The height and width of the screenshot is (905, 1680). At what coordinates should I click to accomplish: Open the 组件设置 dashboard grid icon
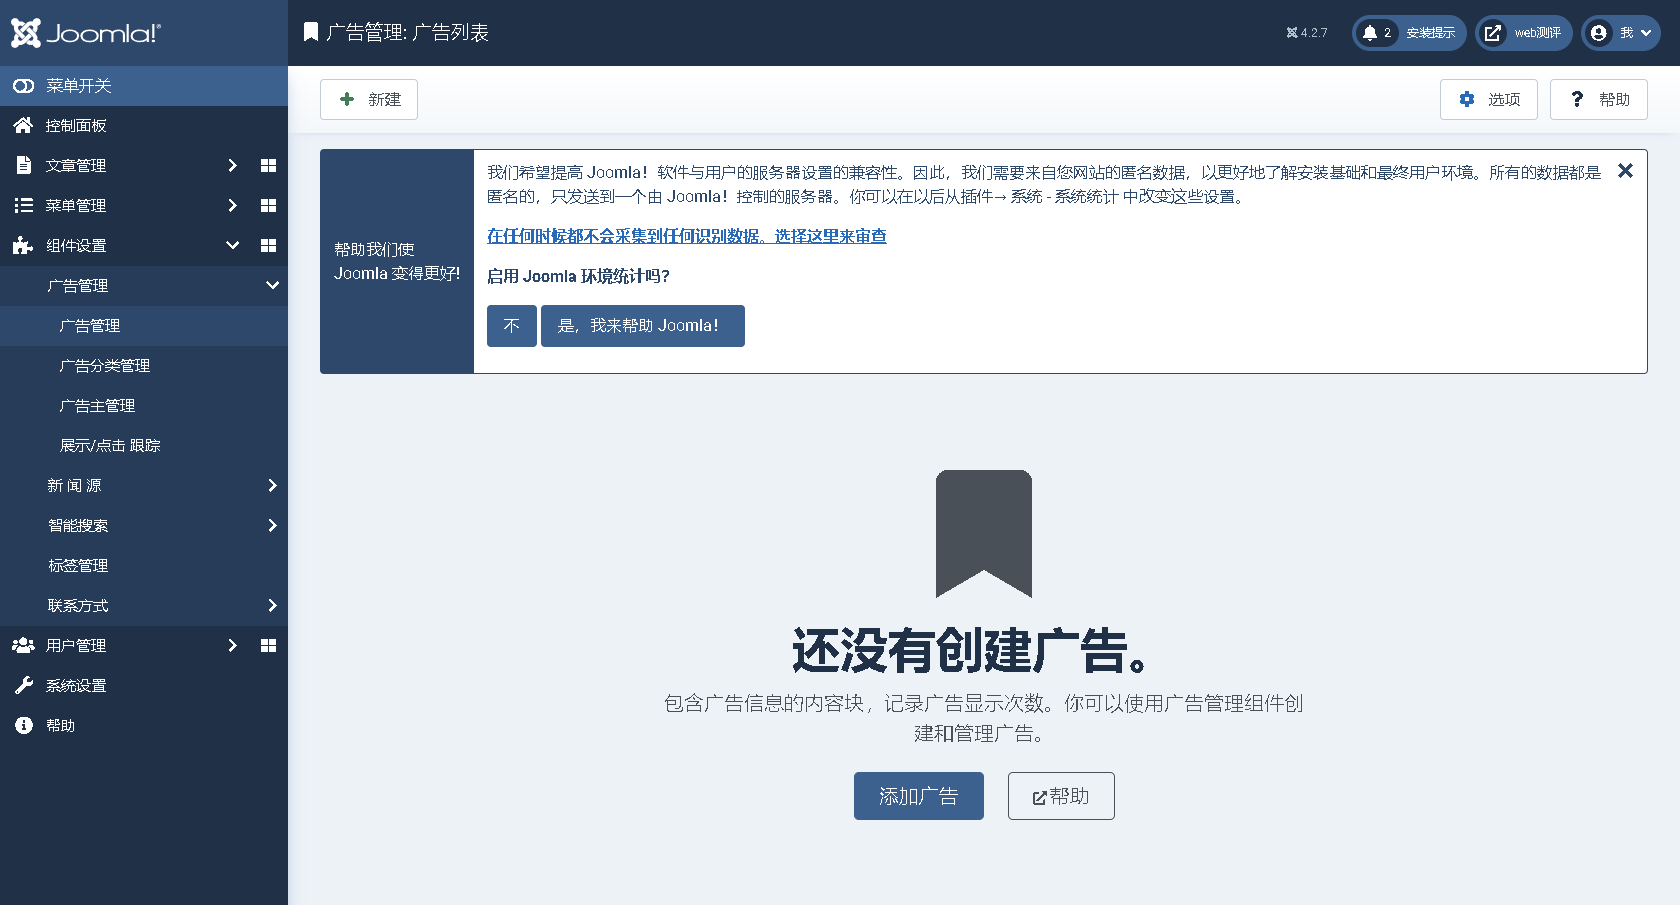coord(268,246)
